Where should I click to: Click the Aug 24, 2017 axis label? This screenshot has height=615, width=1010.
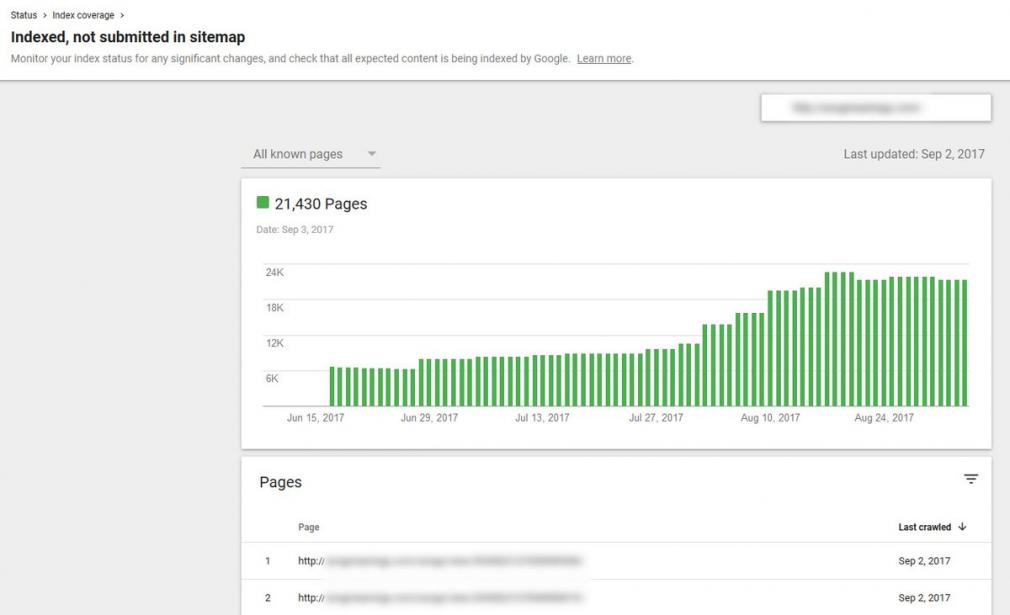click(x=884, y=418)
